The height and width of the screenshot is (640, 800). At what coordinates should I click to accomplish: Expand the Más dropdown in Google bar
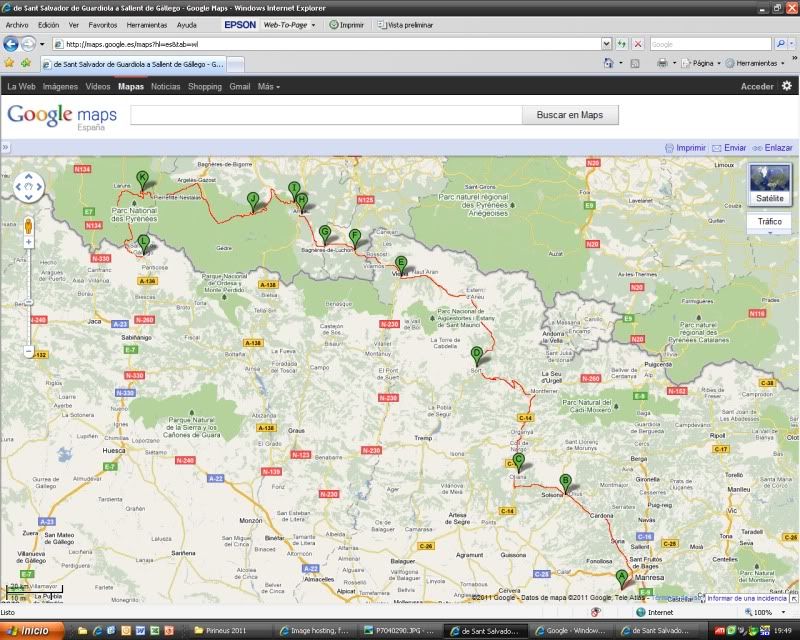pos(268,86)
